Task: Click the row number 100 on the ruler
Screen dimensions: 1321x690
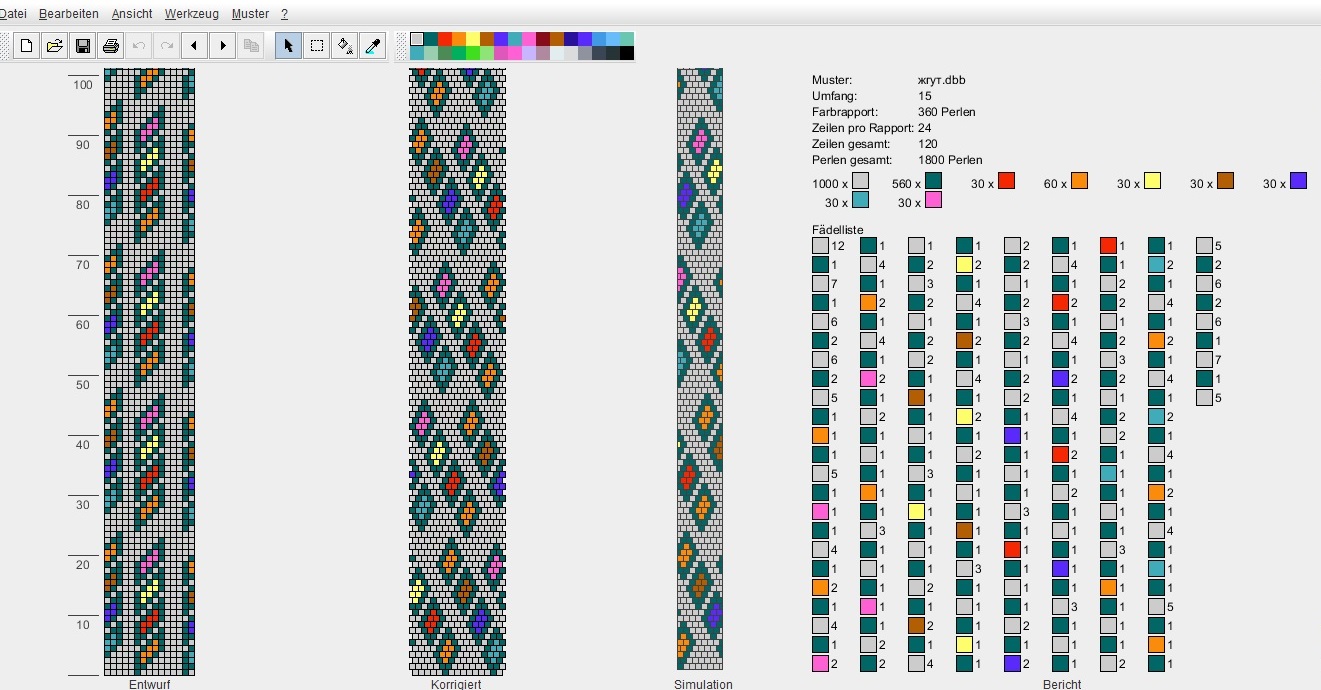Action: (82, 85)
